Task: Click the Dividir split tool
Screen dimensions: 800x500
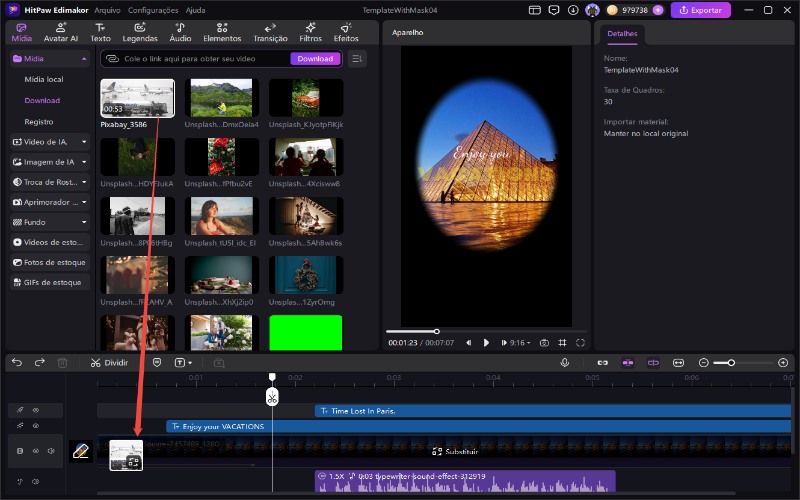Action: pyautogui.click(x=109, y=362)
